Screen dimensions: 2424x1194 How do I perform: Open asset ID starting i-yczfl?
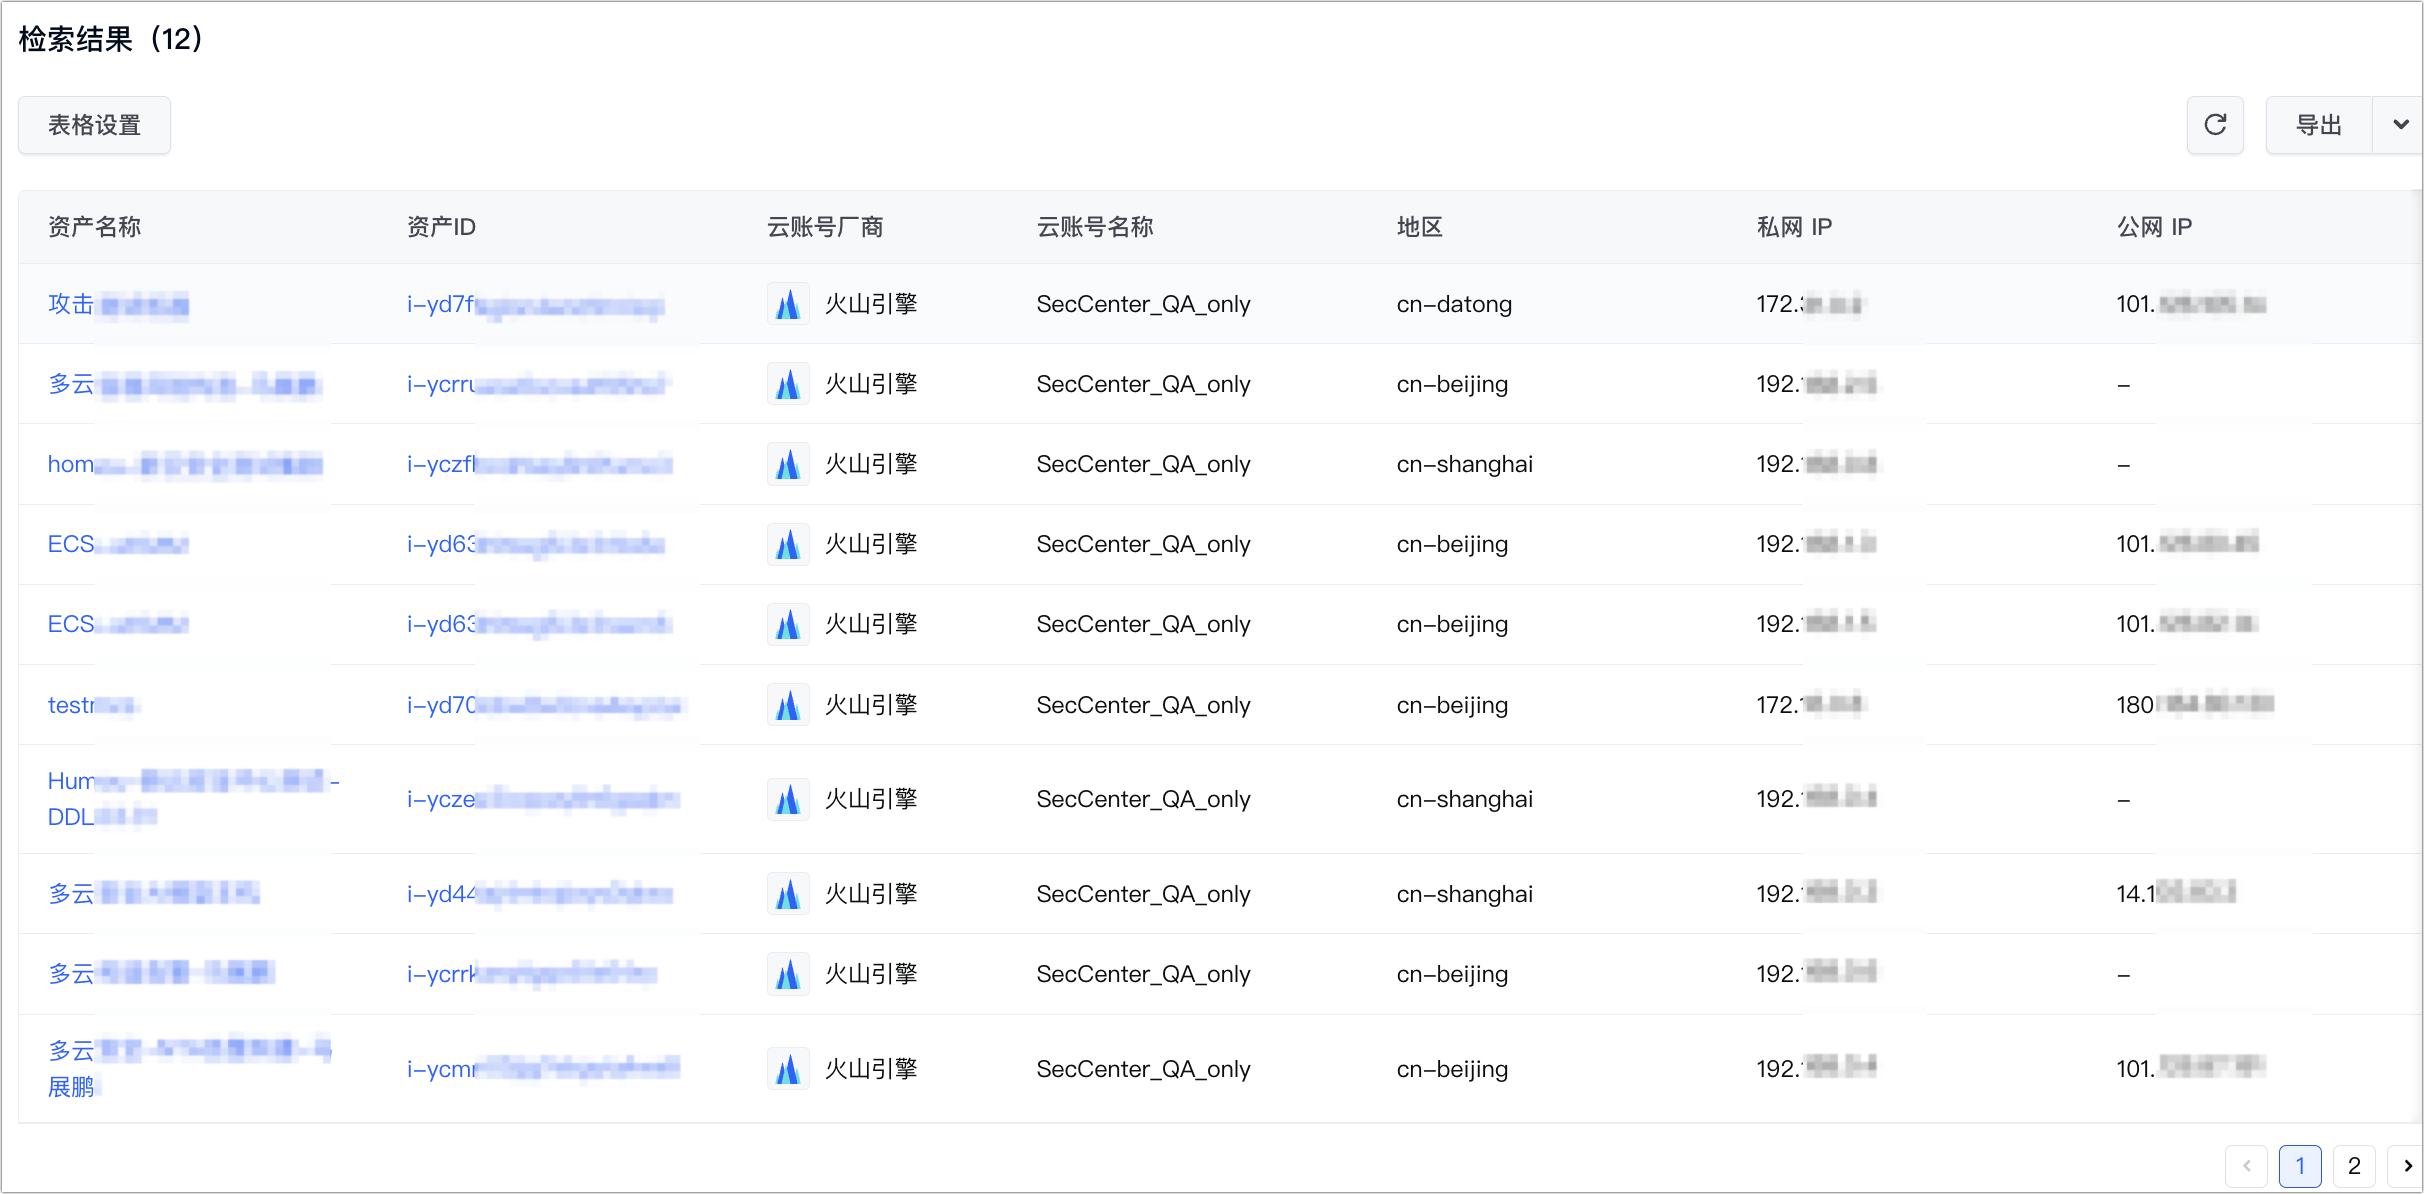click(x=539, y=464)
